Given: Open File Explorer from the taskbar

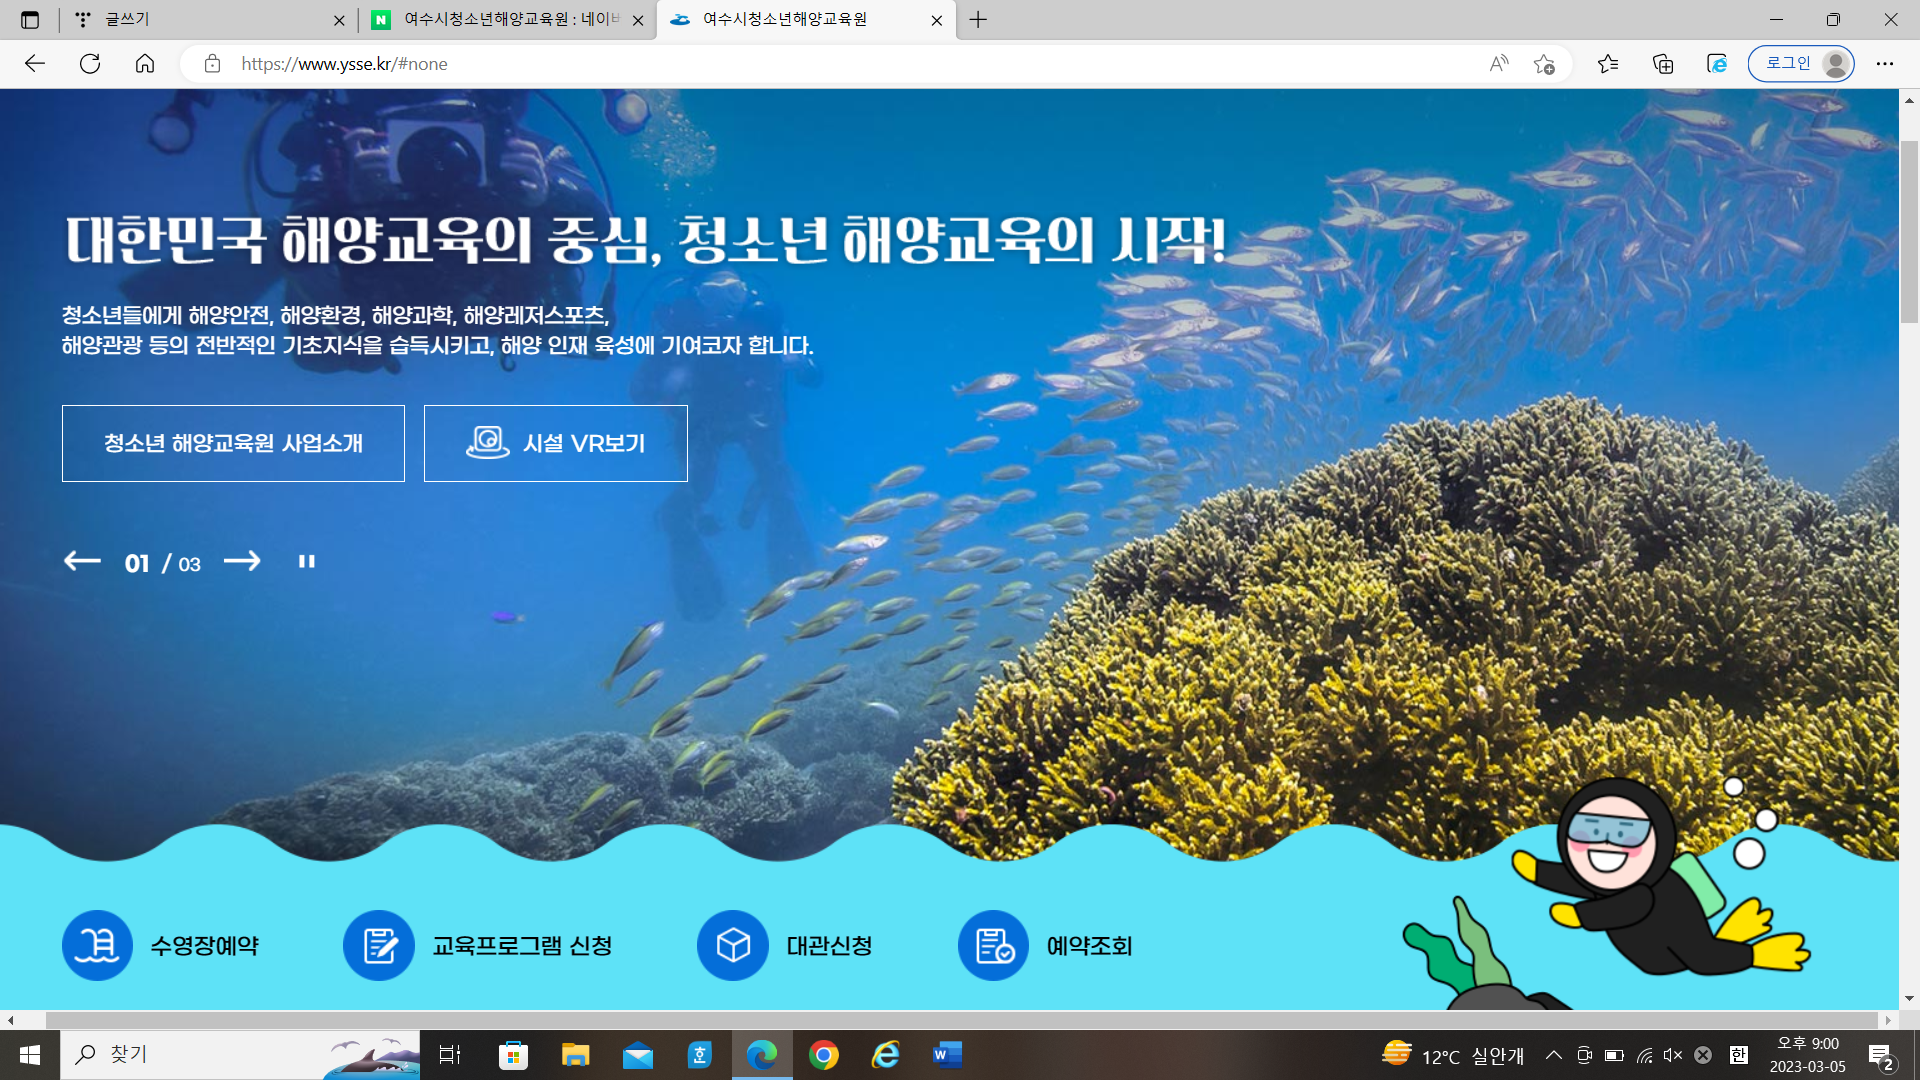Looking at the screenshot, I should point(575,1055).
